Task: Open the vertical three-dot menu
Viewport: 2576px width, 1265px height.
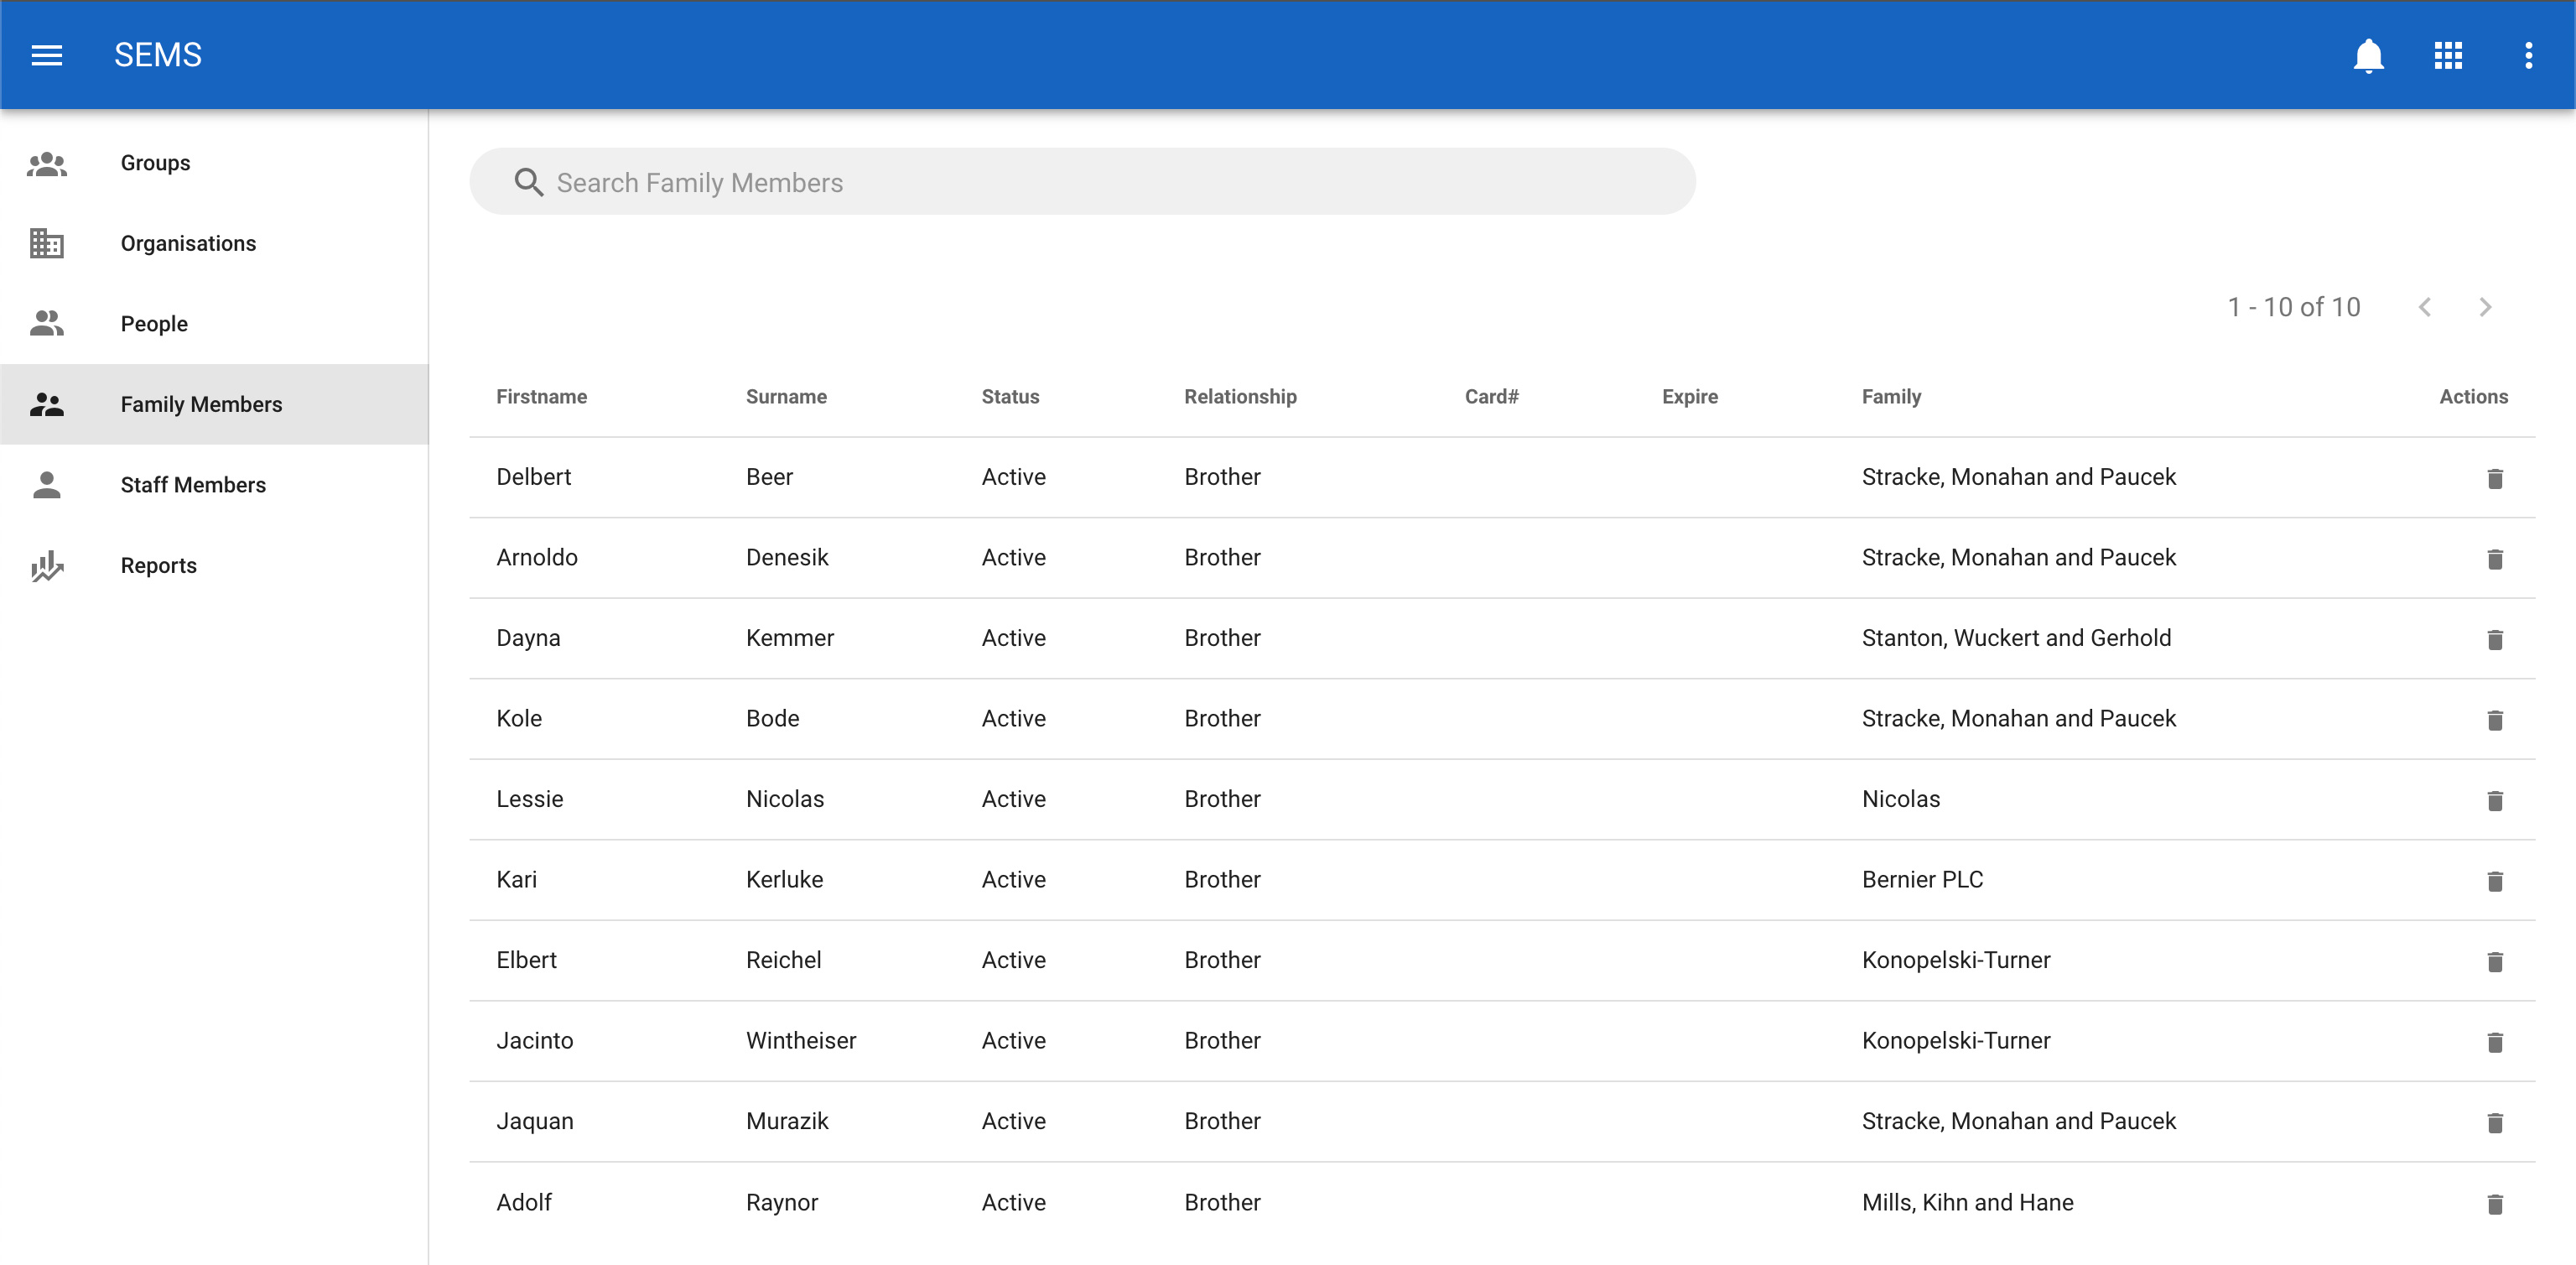Action: coord(2528,55)
